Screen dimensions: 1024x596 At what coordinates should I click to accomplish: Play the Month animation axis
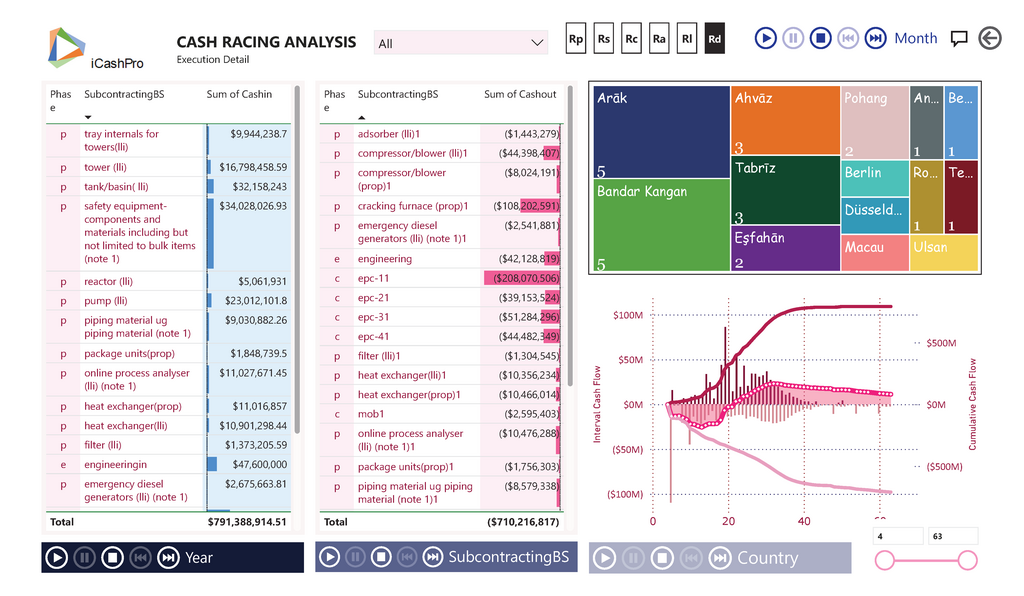point(765,38)
